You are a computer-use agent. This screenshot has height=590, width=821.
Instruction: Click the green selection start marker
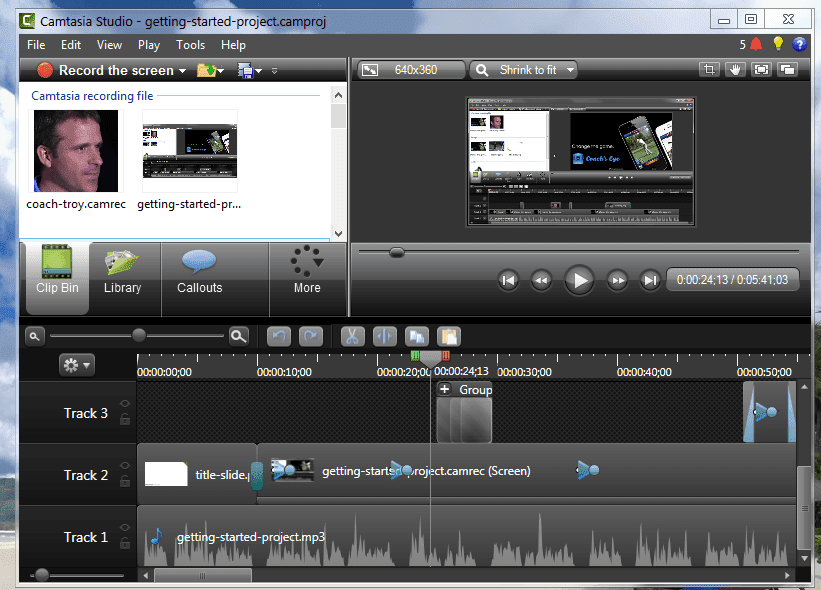[x=415, y=356]
